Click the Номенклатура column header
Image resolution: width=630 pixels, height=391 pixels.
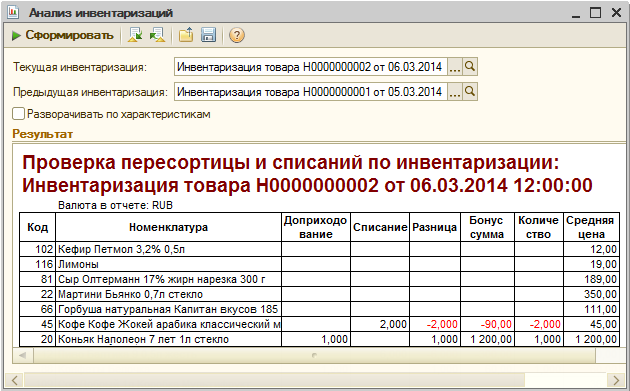[x=168, y=227]
